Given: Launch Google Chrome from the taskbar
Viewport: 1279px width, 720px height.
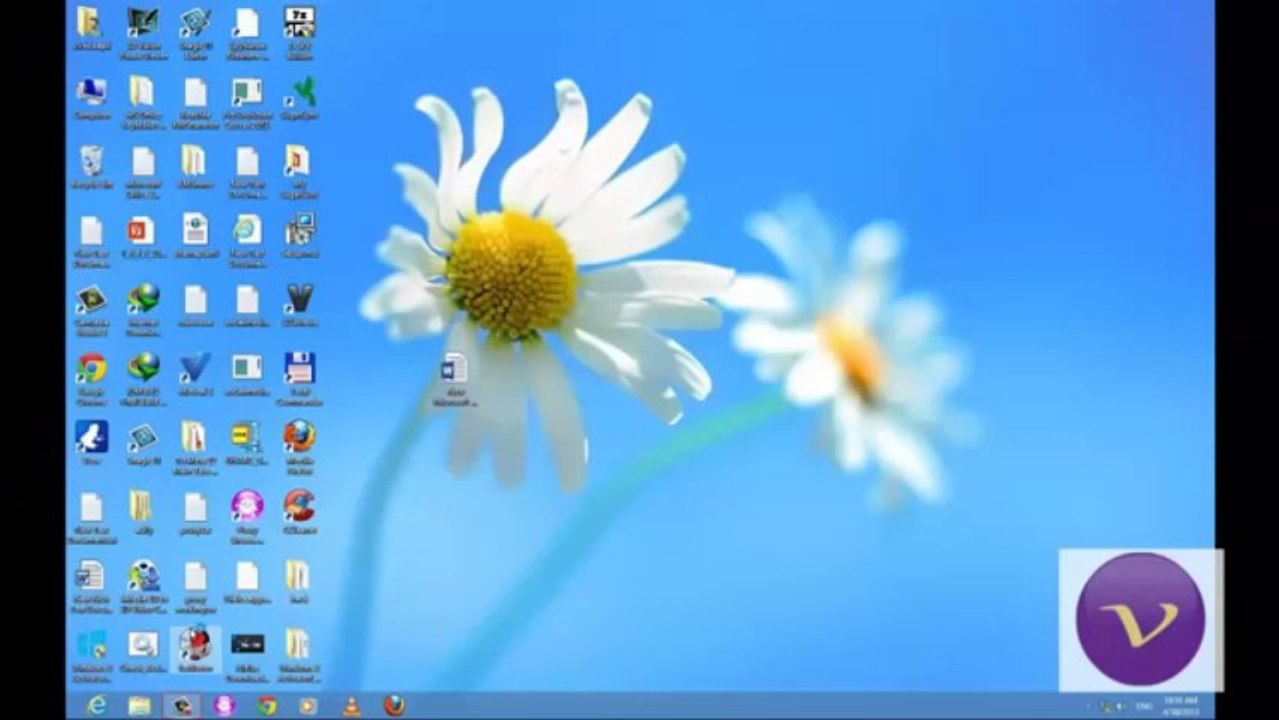Looking at the screenshot, I should [x=266, y=706].
